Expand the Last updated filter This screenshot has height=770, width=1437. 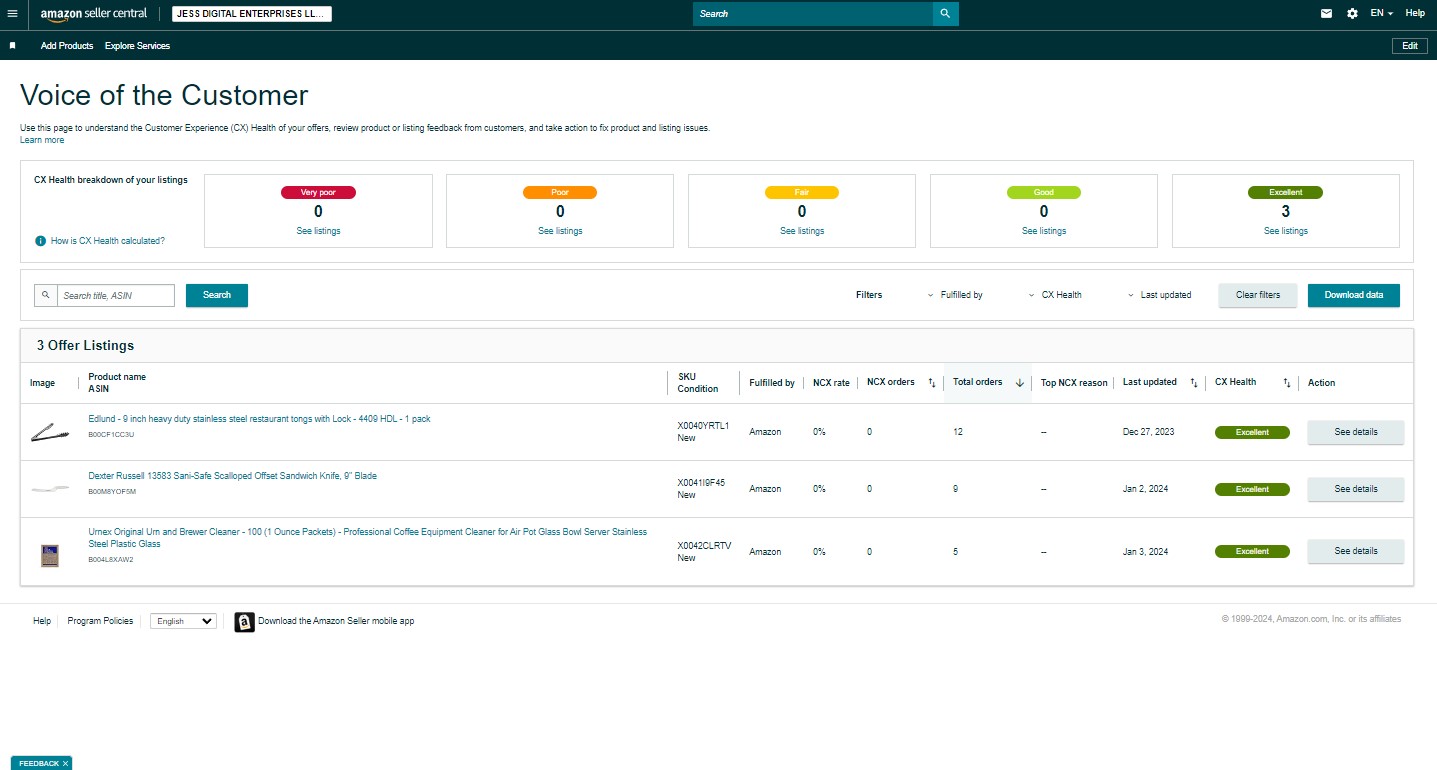tap(1159, 295)
